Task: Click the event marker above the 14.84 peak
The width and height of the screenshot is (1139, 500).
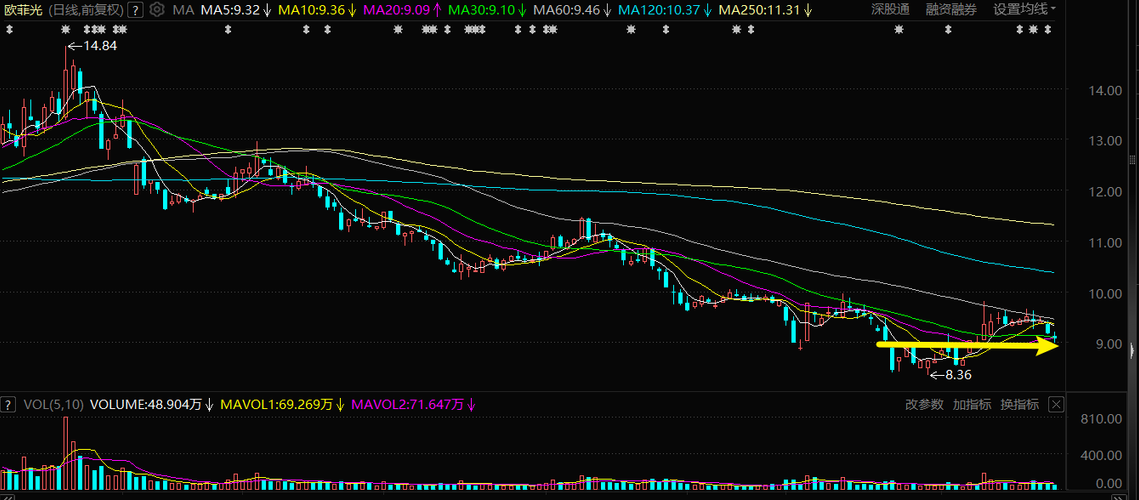Action: pos(65,30)
